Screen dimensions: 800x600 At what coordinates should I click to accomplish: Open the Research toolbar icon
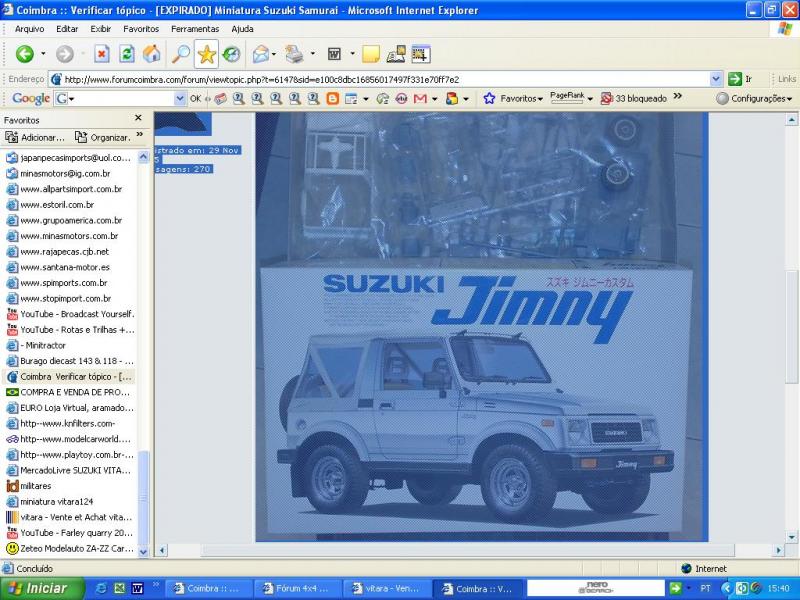click(x=396, y=54)
